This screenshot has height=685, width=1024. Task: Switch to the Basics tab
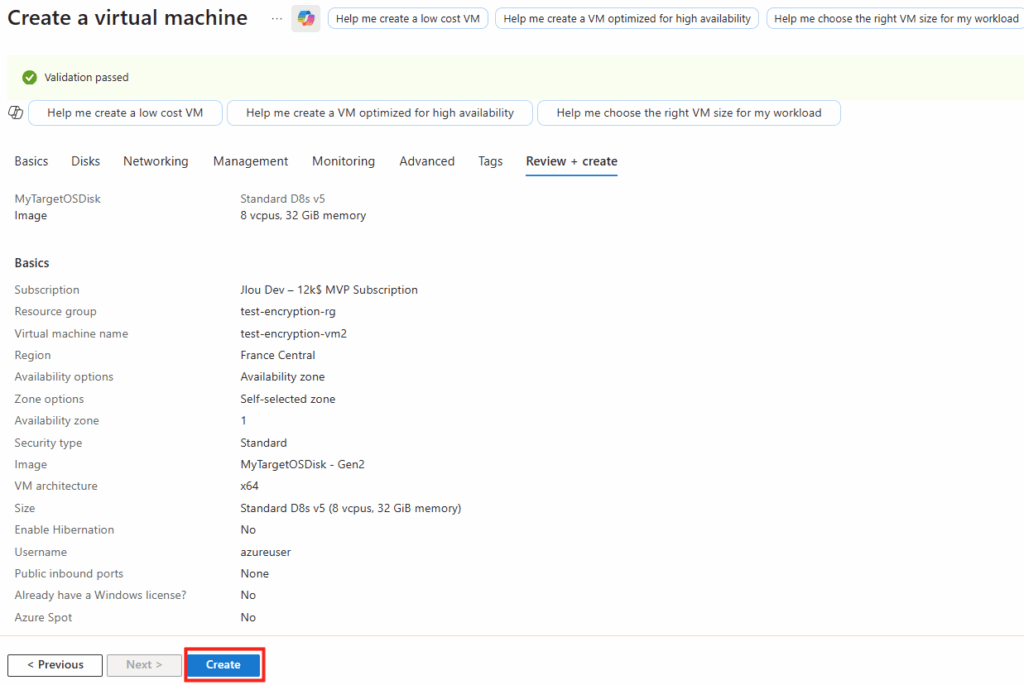coord(31,161)
